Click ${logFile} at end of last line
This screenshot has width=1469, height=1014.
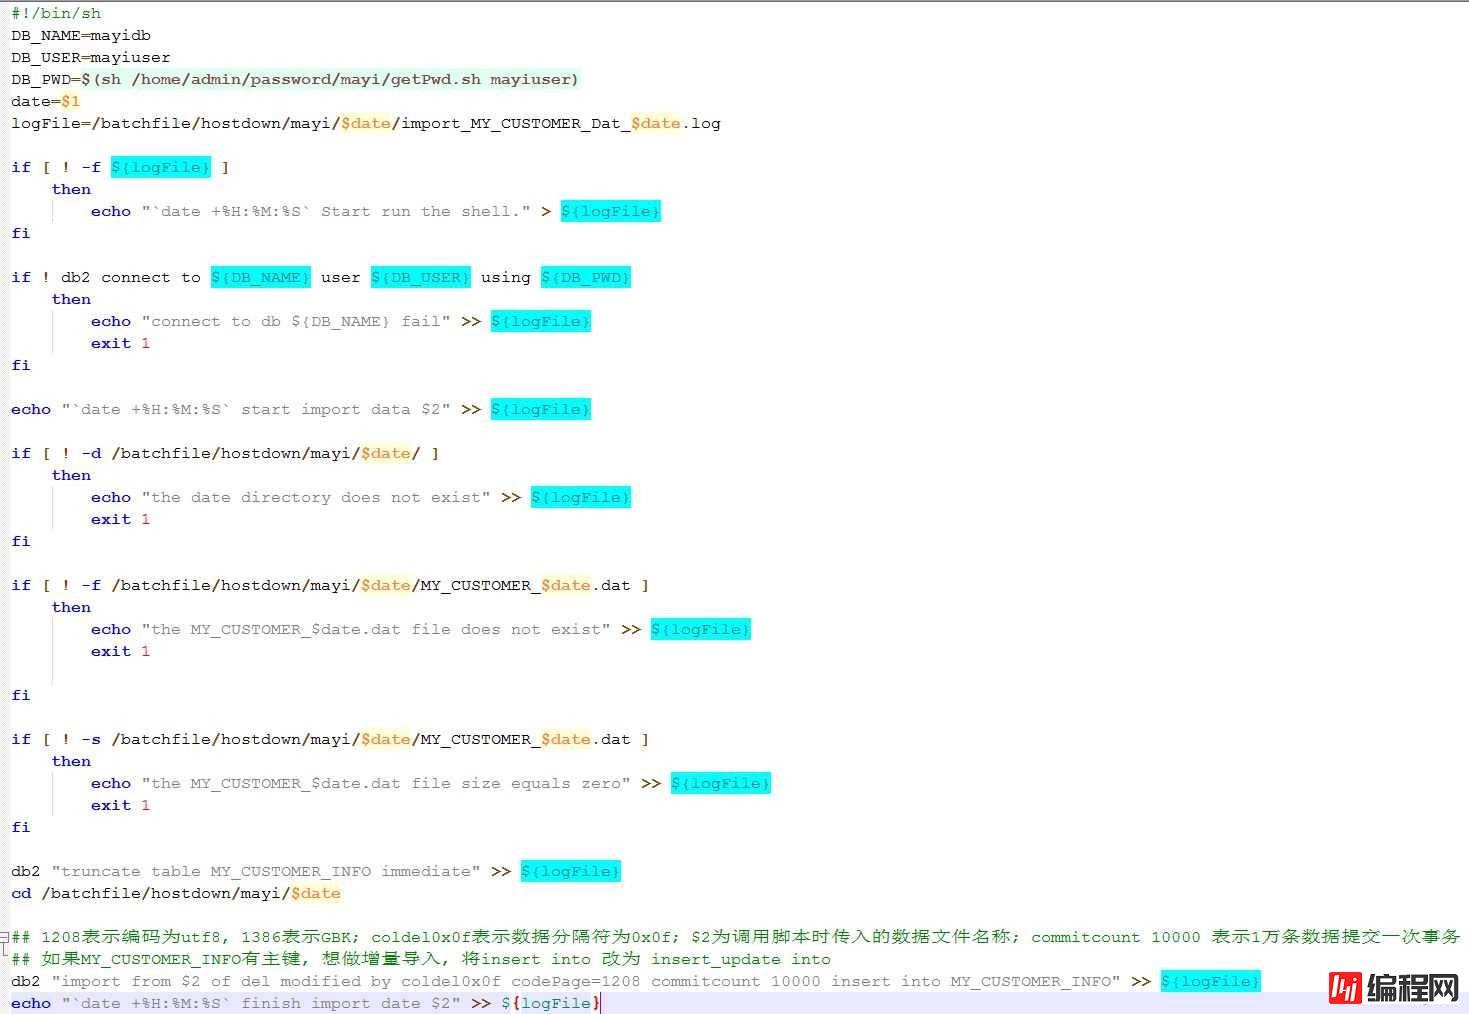[551, 1003]
